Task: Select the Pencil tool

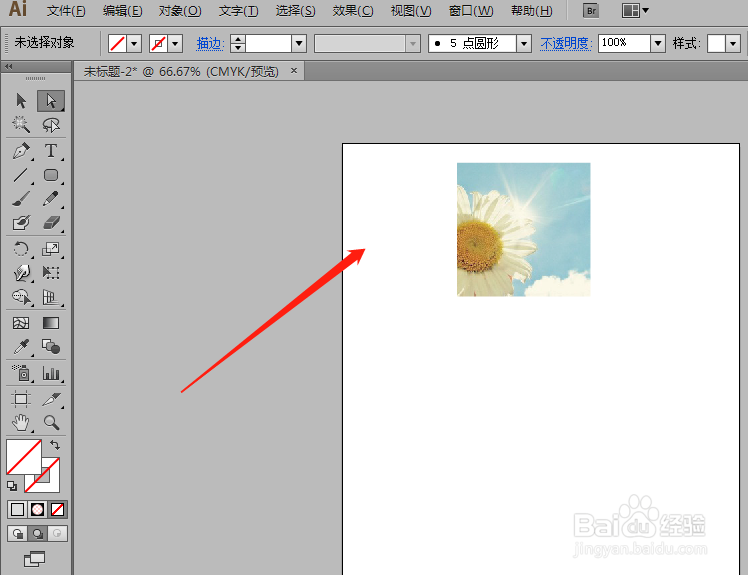Action: coord(51,199)
